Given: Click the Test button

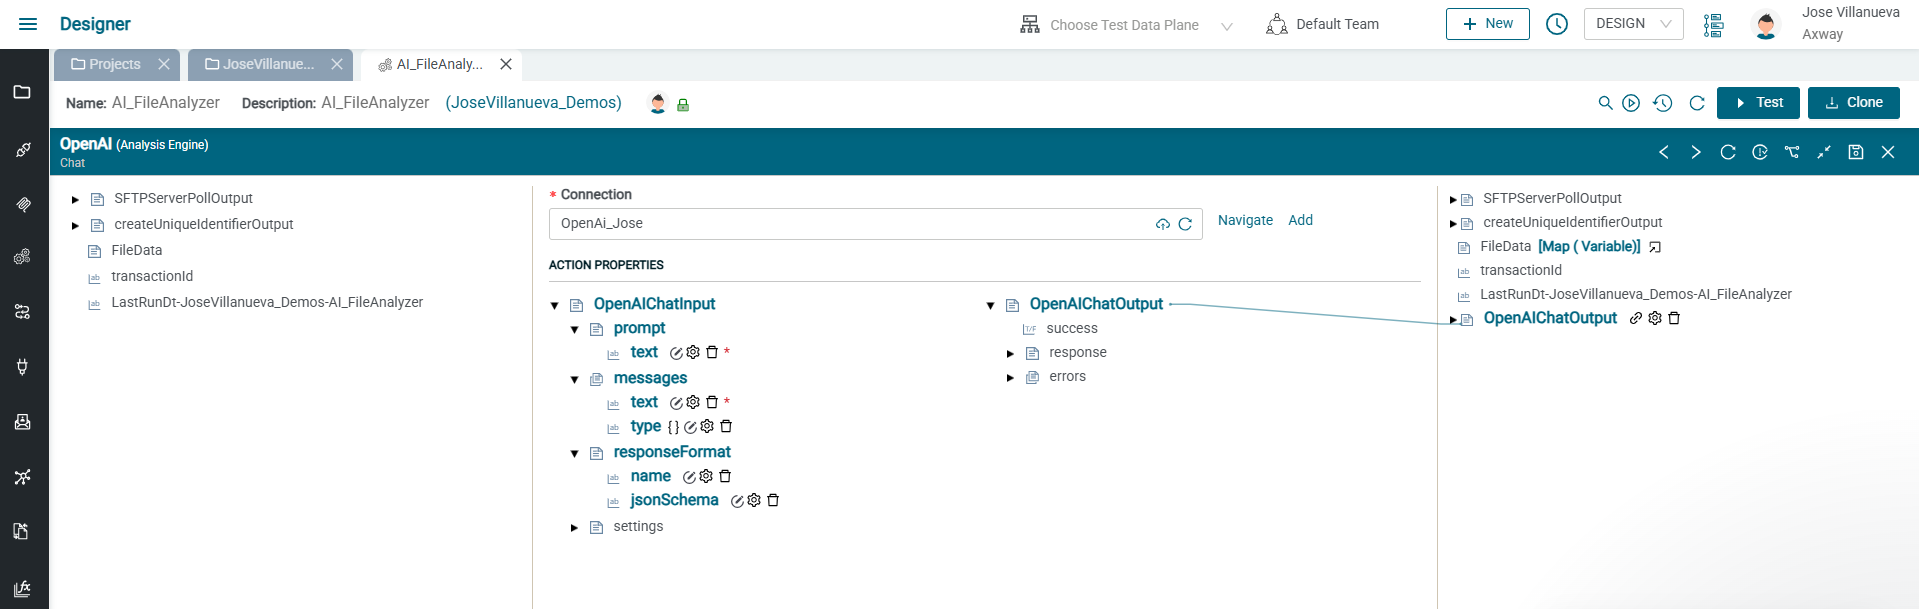Looking at the screenshot, I should tap(1759, 103).
